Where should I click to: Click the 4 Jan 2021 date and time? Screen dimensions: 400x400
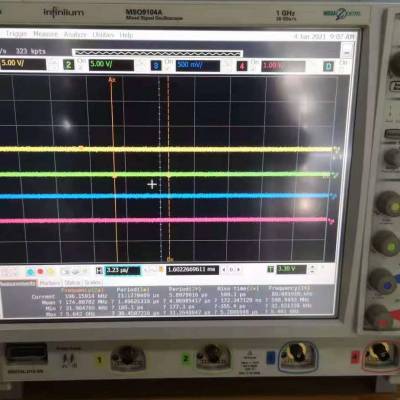click(324, 36)
